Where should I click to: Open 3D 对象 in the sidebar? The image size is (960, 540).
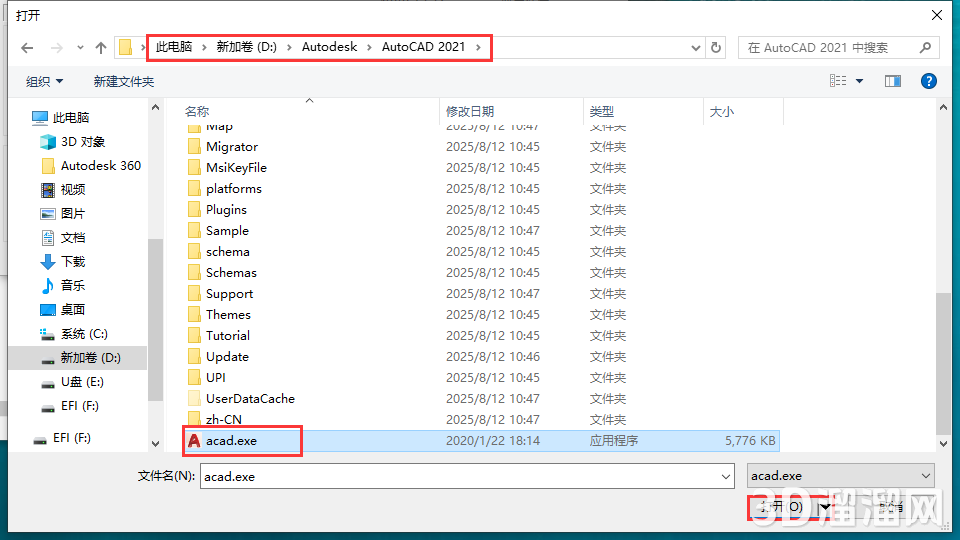pyautogui.click(x=73, y=141)
